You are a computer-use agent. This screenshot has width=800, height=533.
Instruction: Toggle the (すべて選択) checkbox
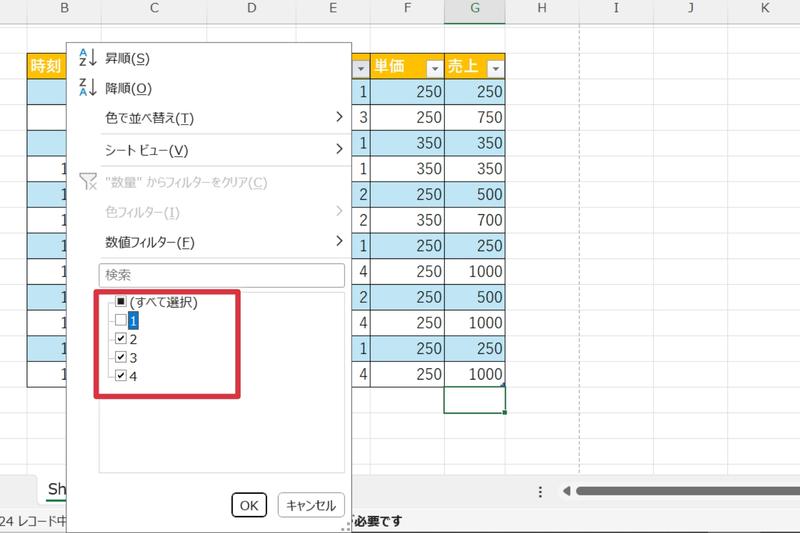pyautogui.click(x=121, y=301)
